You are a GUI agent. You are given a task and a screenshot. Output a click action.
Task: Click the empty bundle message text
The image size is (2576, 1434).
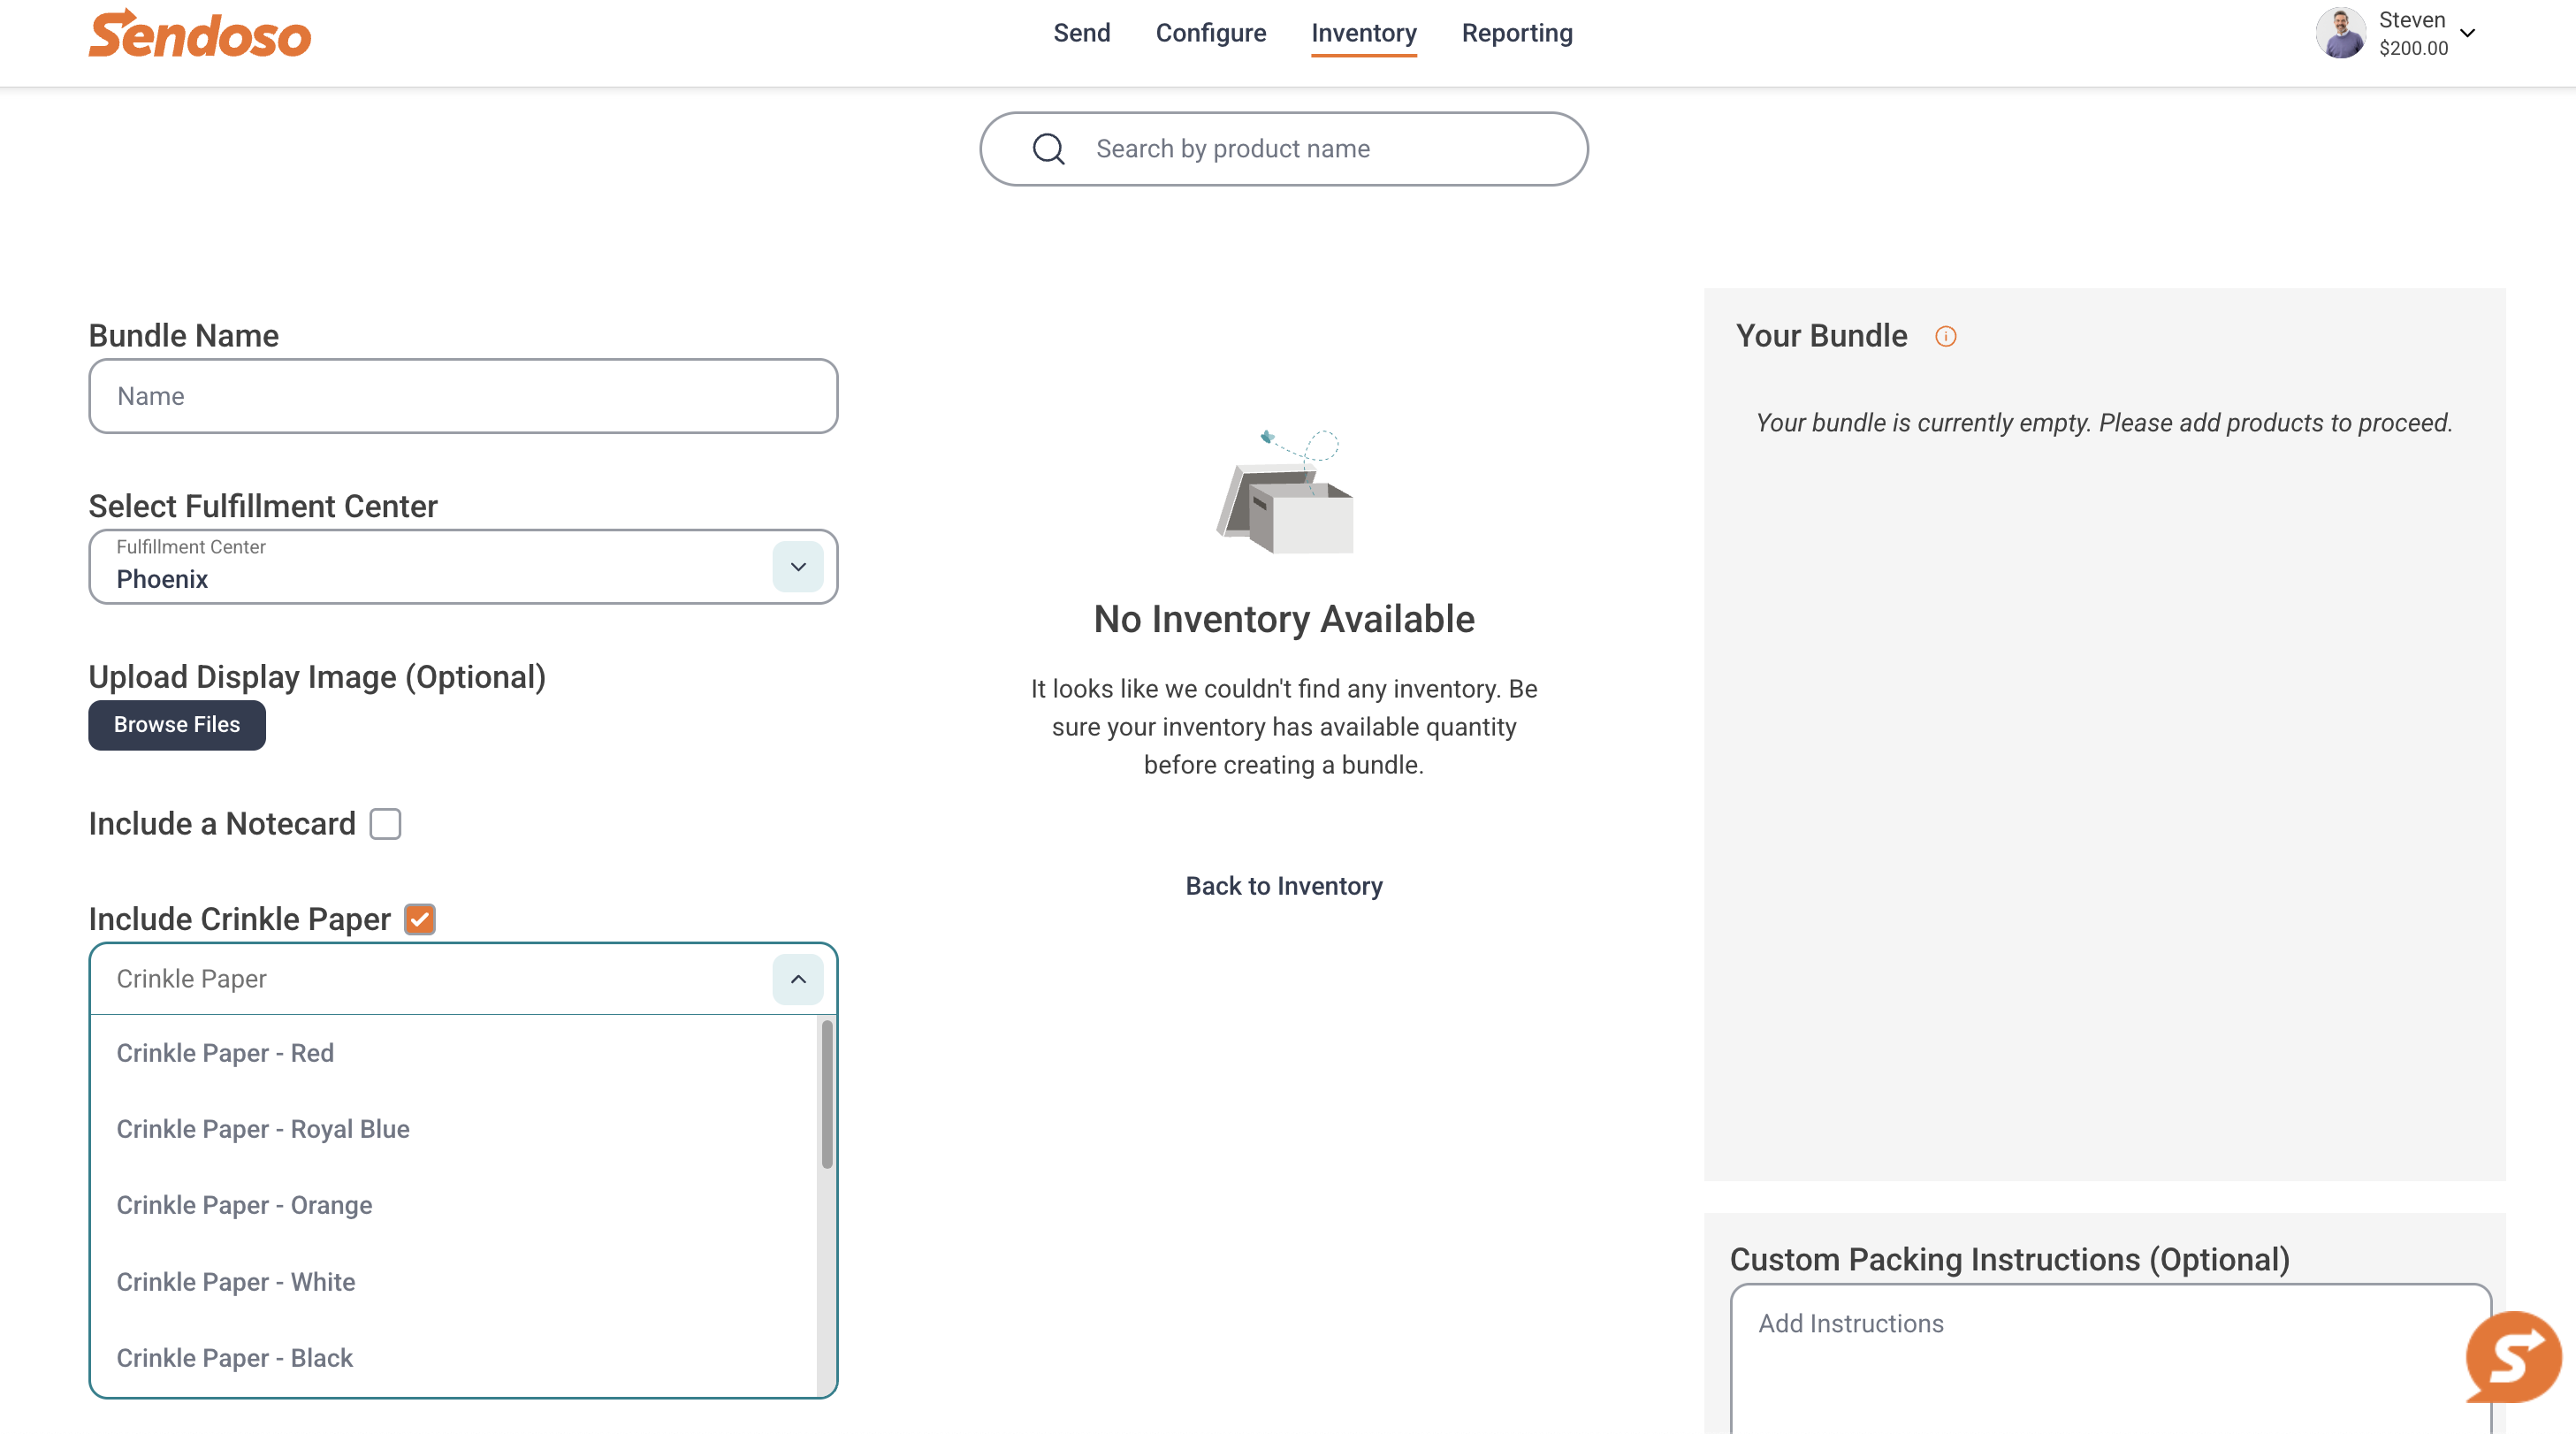click(x=2104, y=423)
